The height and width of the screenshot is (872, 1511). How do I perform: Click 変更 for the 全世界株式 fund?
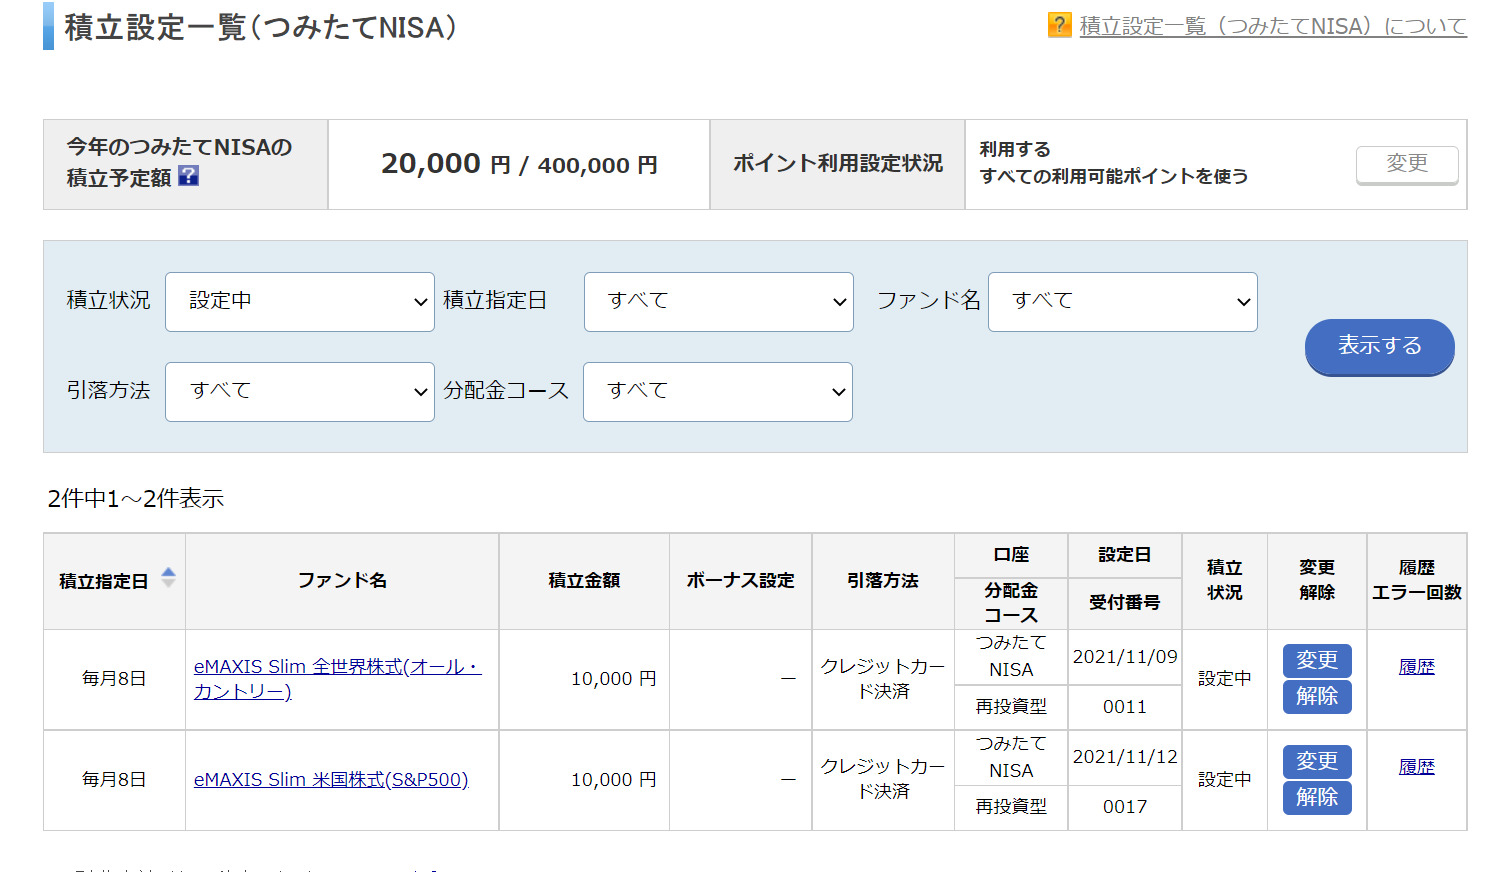pos(1316,660)
